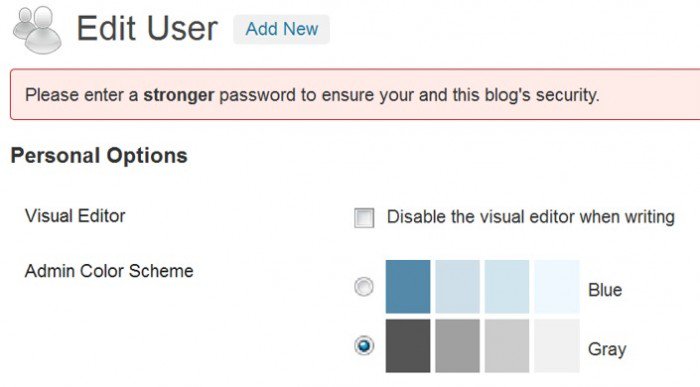Click the Admin Color Scheme row label

coord(109,271)
